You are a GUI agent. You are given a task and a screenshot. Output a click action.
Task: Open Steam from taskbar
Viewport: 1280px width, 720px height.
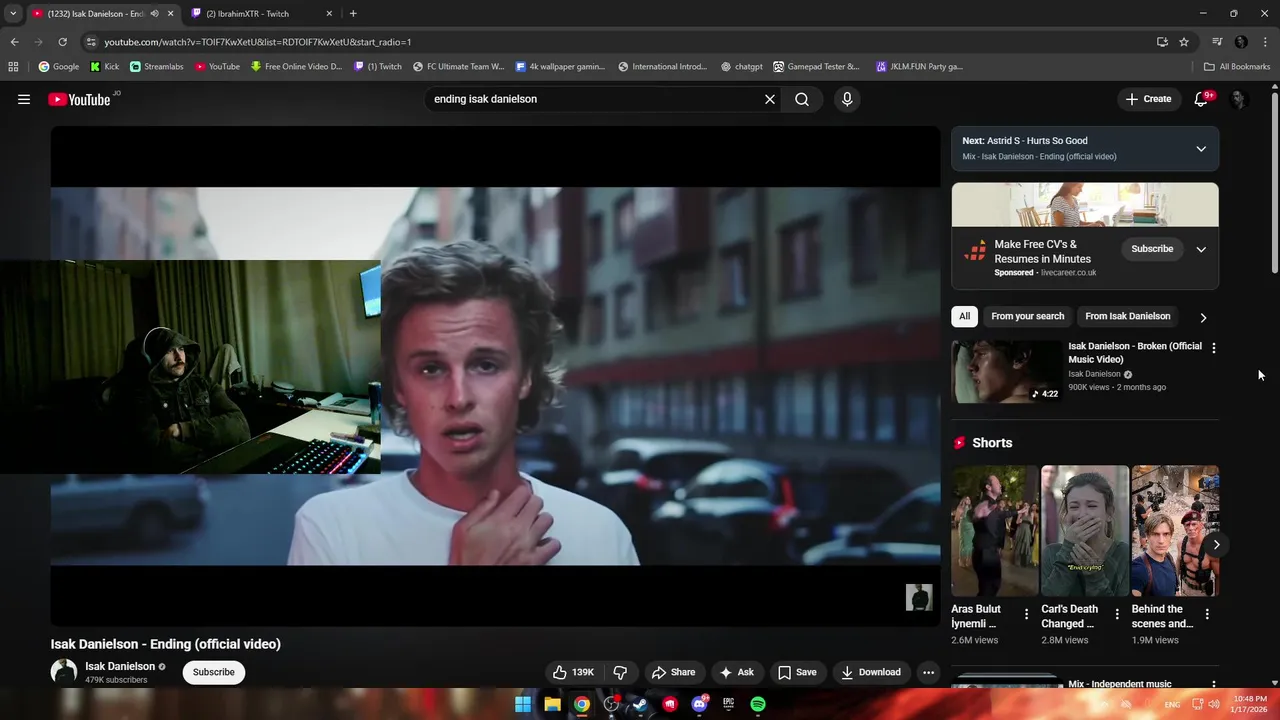coord(640,704)
